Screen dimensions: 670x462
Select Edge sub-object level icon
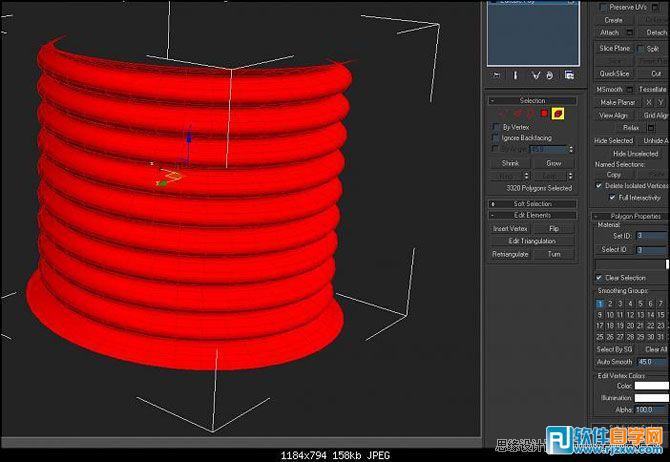coord(517,113)
